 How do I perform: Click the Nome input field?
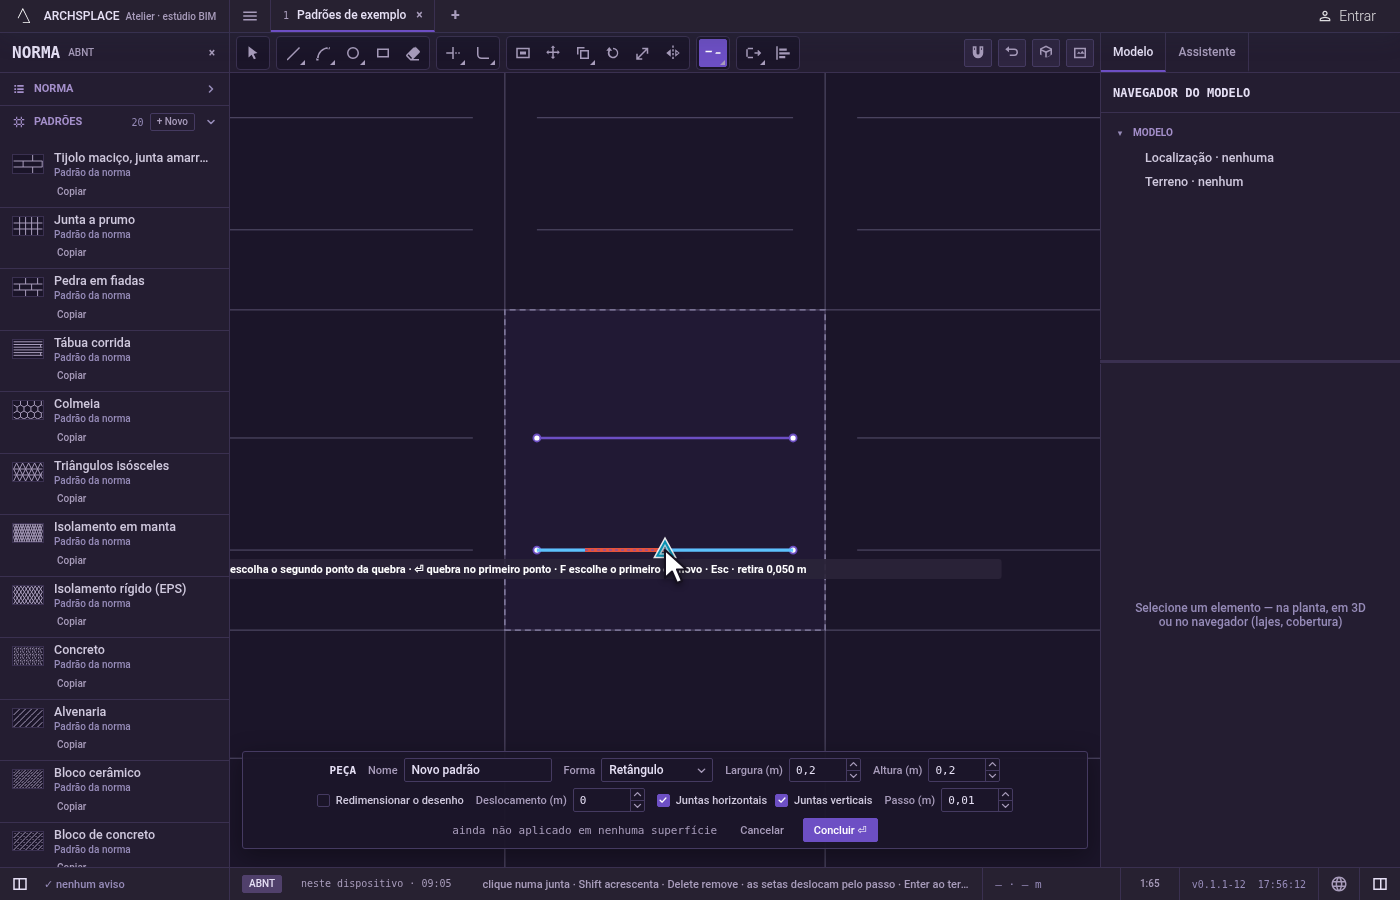478,770
